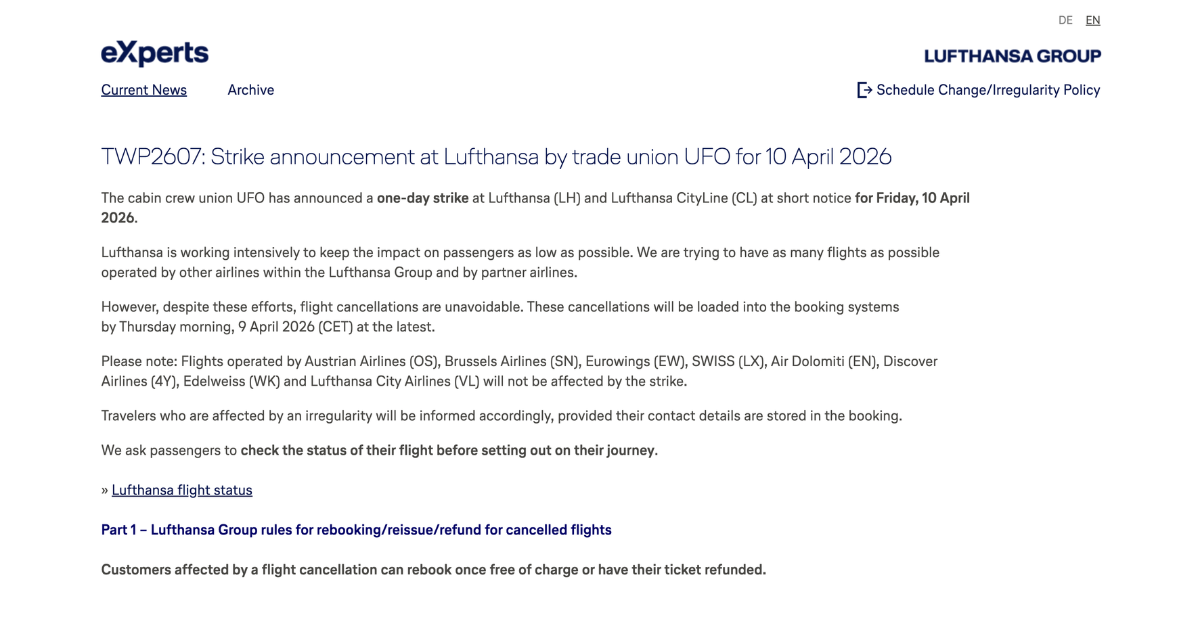Click the bold 'for Friday, 10 April' text
The image size is (1200, 628).
tap(912, 198)
